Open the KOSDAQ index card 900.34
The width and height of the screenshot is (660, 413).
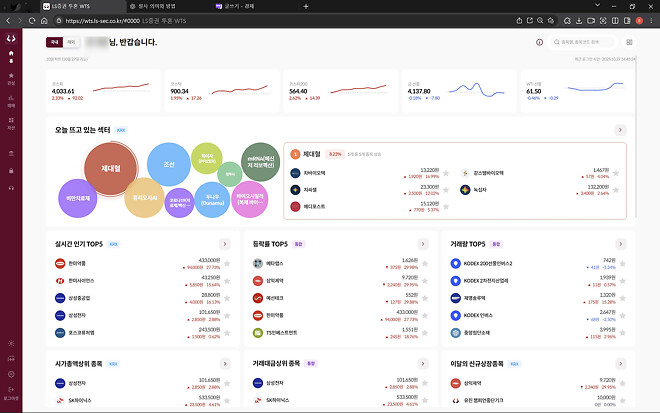pos(222,91)
